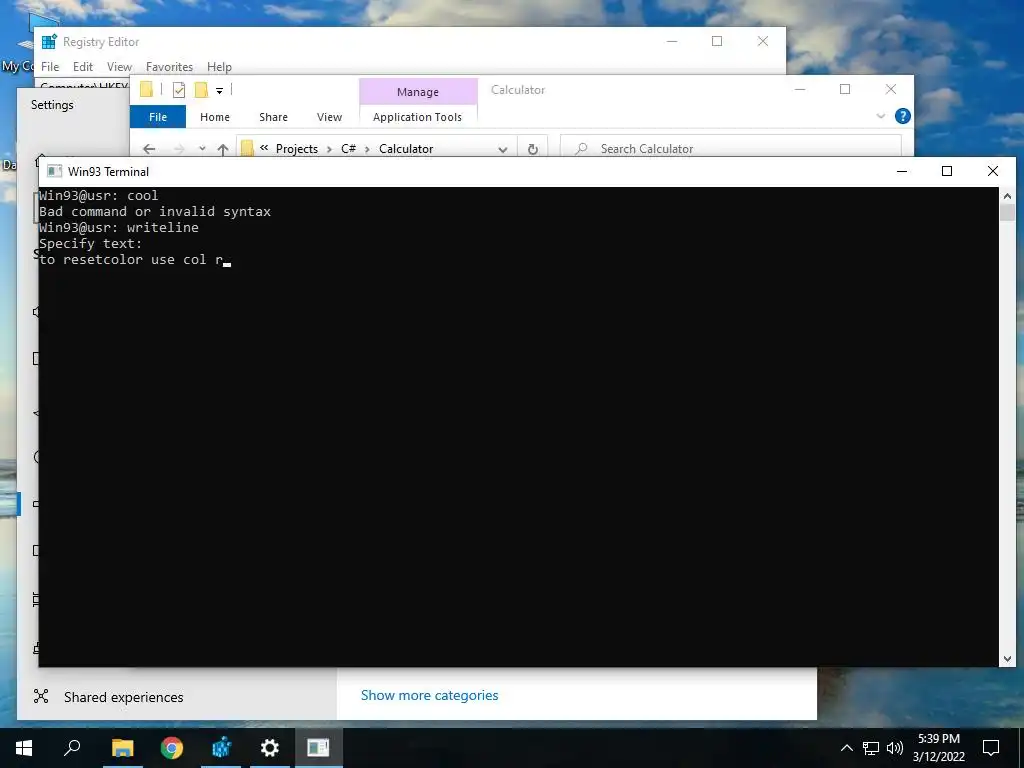
Task: Open Customize Quick Access Toolbar dropdown
Action: (x=219, y=91)
